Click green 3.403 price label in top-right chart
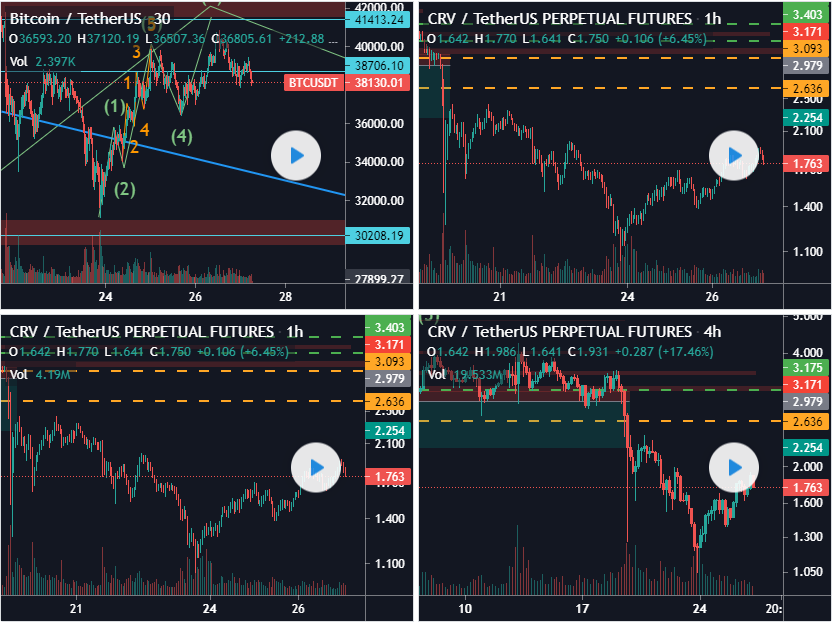Image resolution: width=832 pixels, height=622 pixels. (806, 15)
